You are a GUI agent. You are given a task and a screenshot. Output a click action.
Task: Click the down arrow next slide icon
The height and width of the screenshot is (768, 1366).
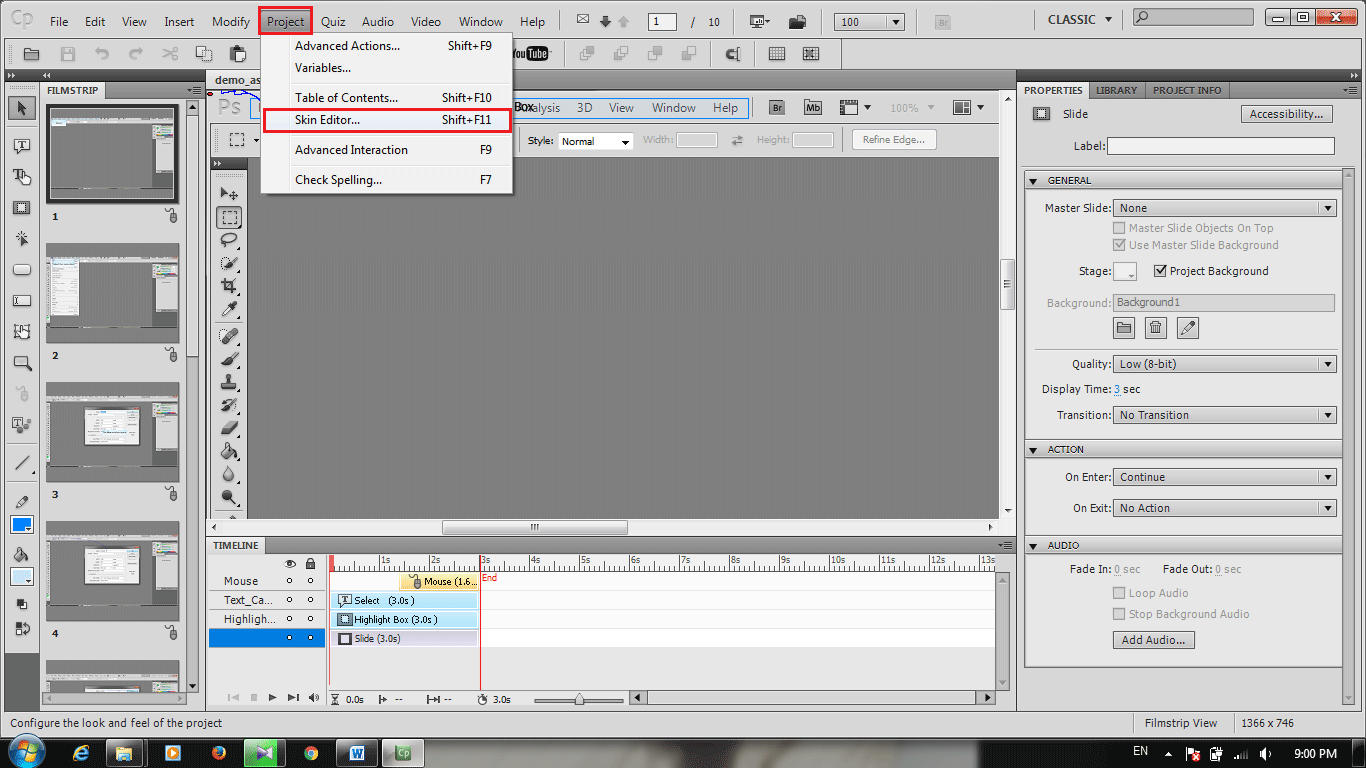(x=605, y=21)
